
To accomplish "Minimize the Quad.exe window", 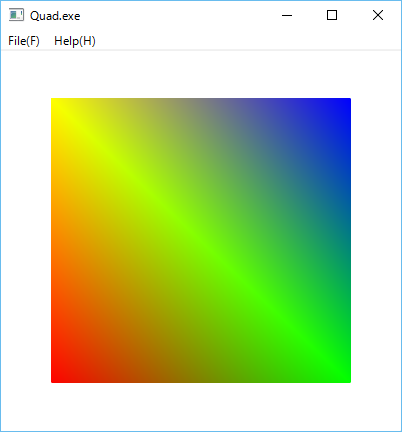I will (287, 15).
